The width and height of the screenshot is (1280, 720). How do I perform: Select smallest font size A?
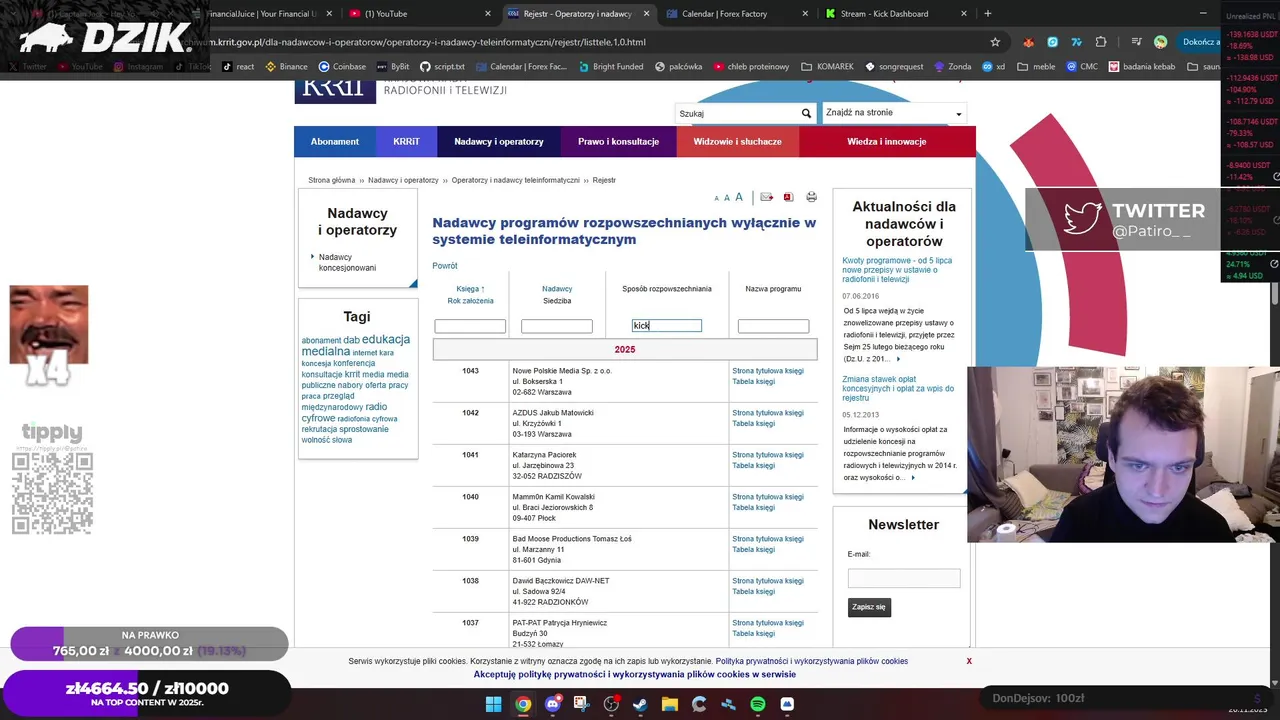(x=716, y=199)
